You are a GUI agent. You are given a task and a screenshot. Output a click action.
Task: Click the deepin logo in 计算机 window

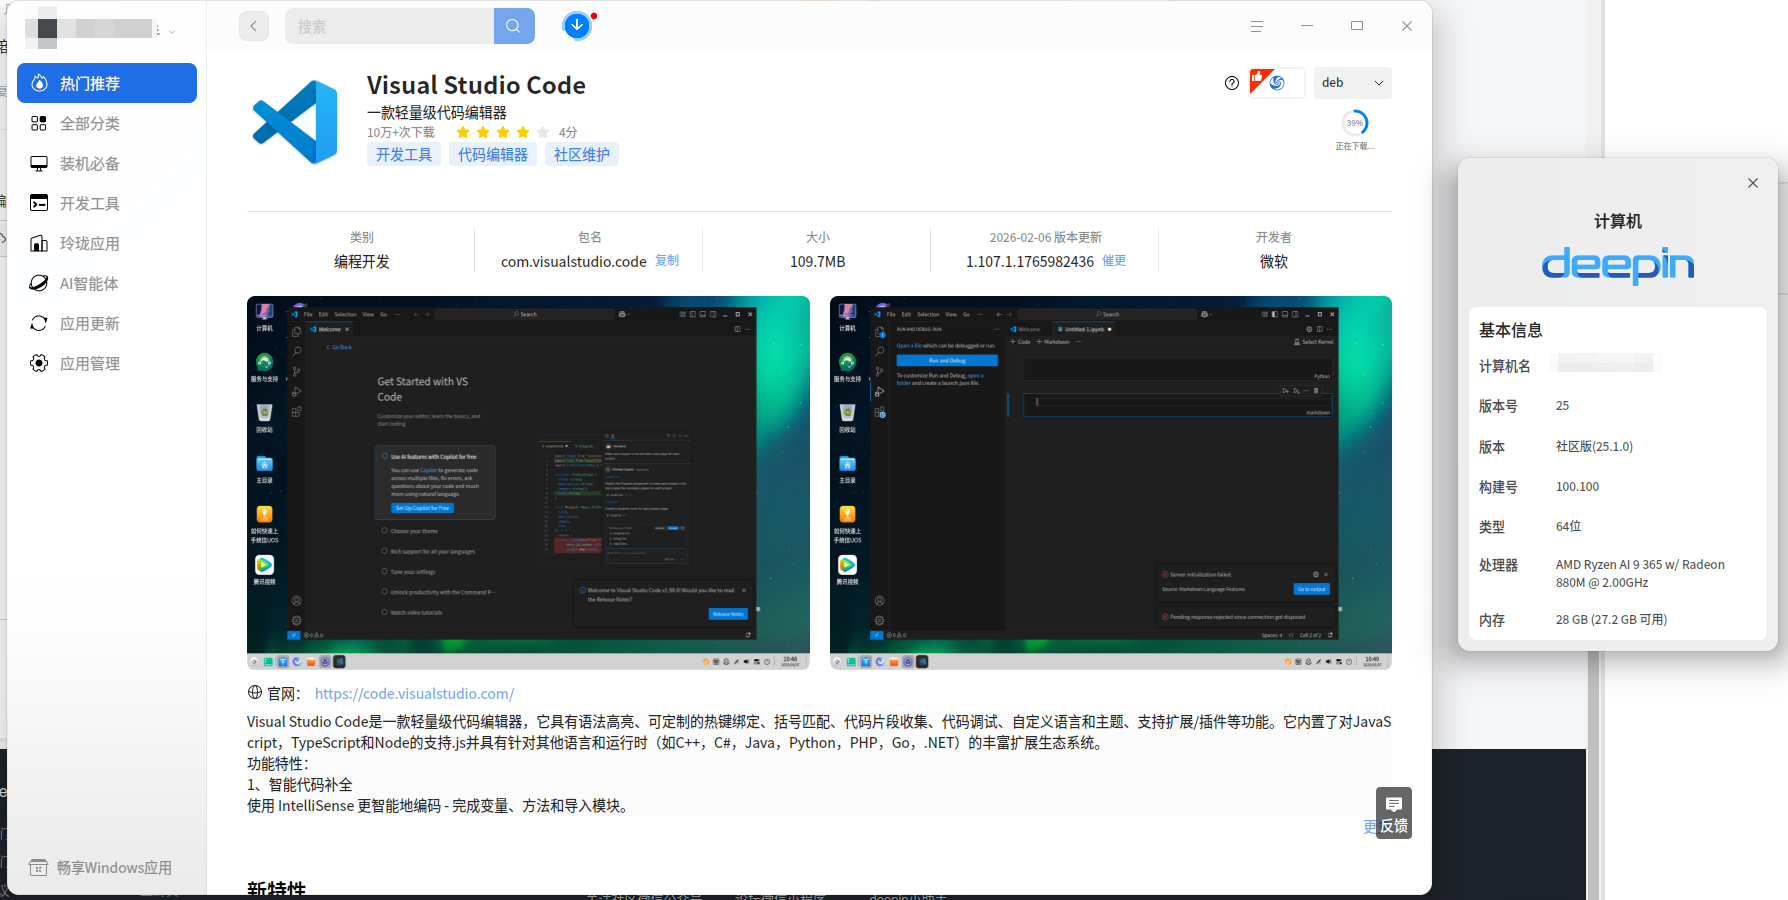click(x=1618, y=265)
